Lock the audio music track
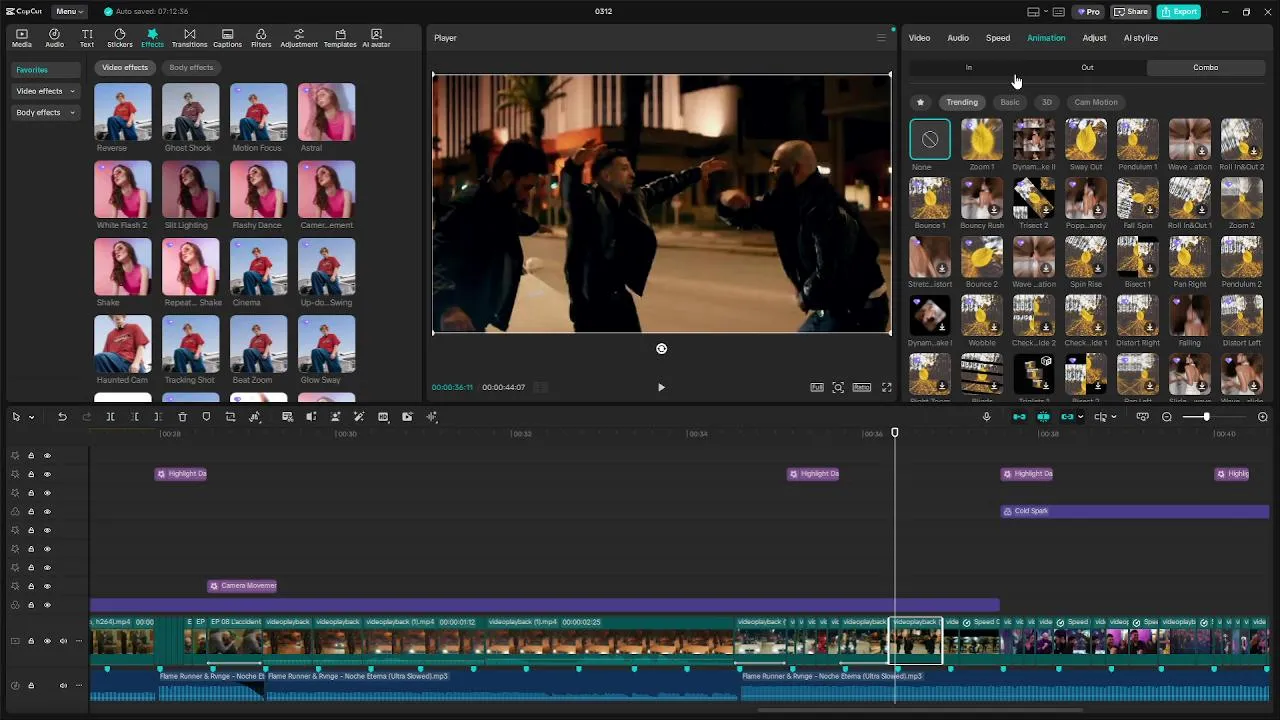This screenshot has width=1280, height=720. [x=31, y=686]
